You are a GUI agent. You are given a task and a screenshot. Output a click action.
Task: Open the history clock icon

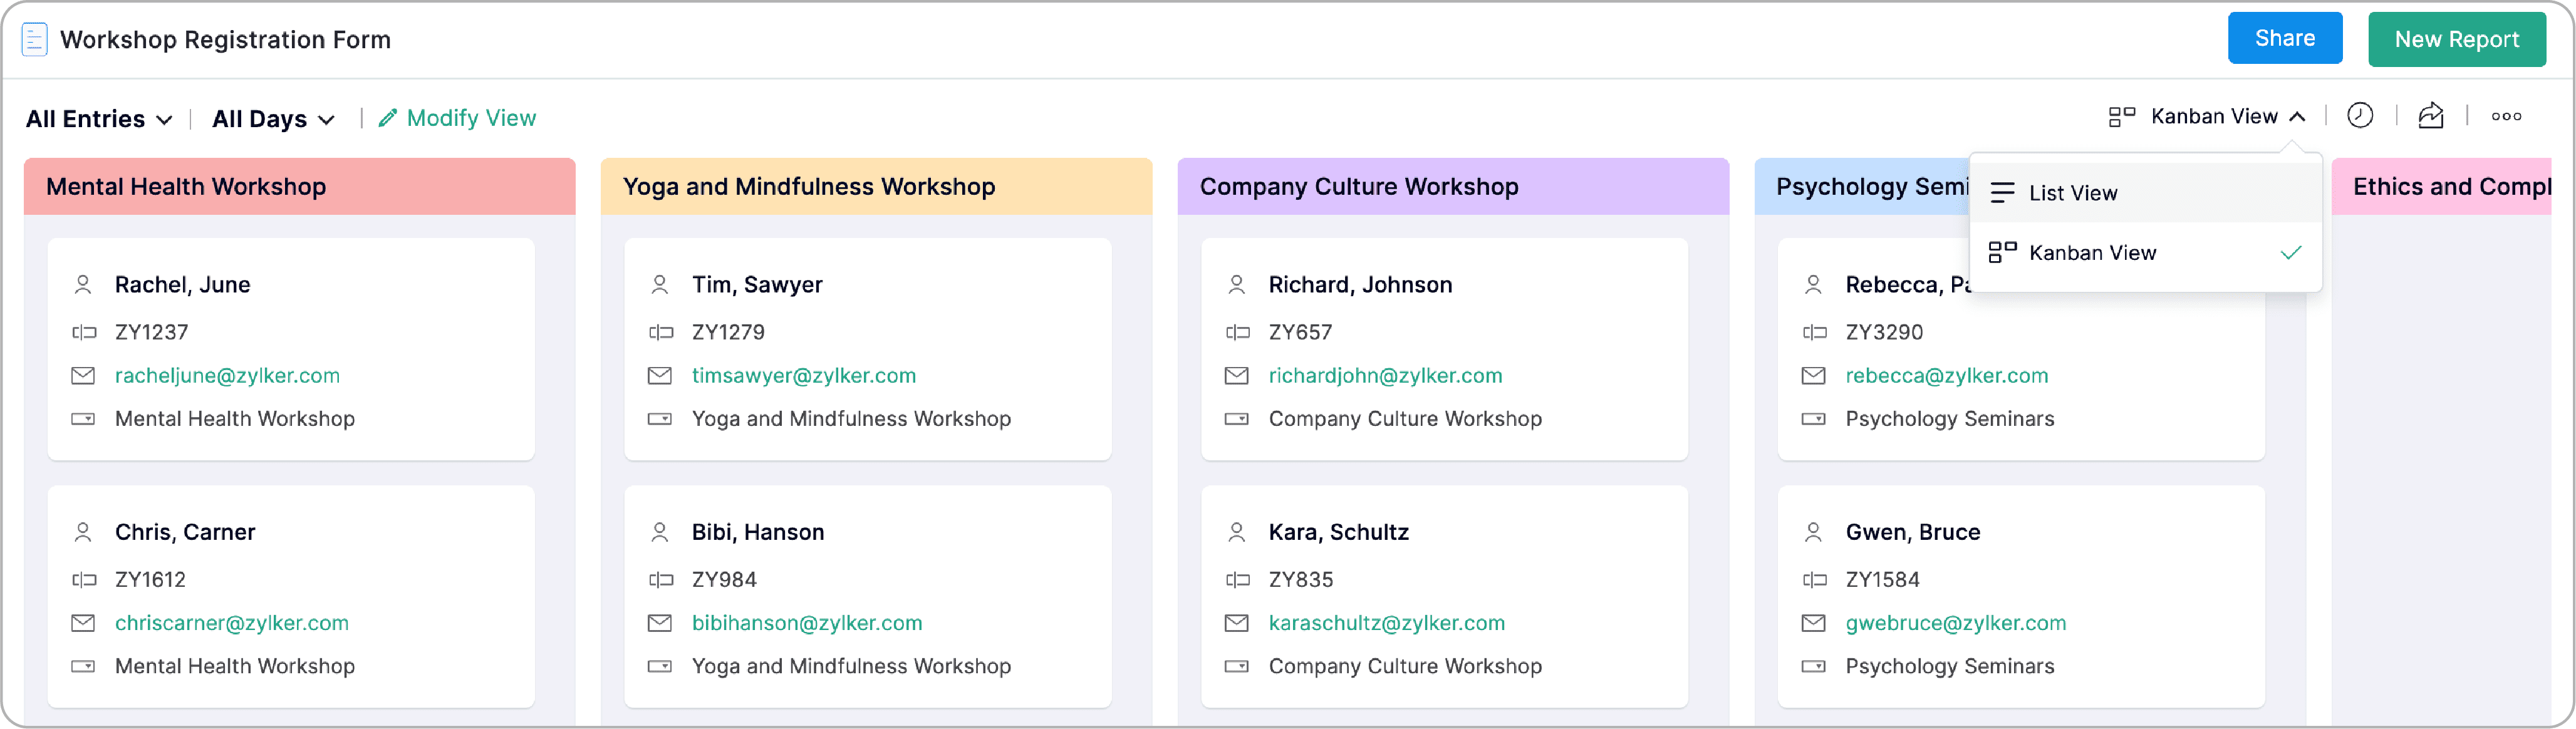pyautogui.click(x=2359, y=116)
